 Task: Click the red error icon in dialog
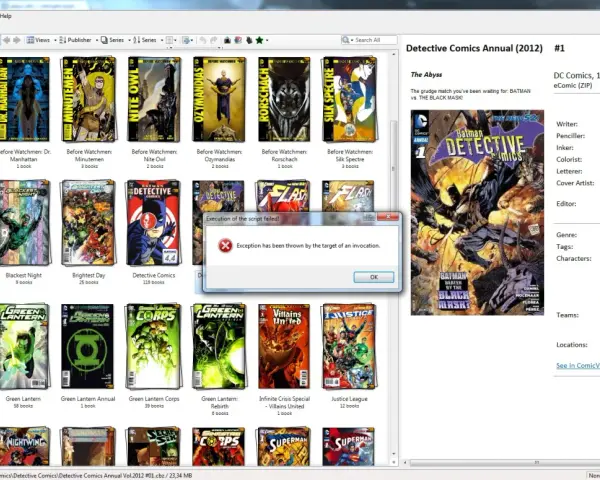225,245
